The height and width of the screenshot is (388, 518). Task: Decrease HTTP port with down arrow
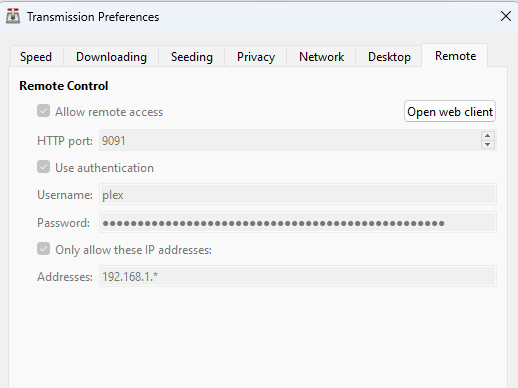coord(488,144)
